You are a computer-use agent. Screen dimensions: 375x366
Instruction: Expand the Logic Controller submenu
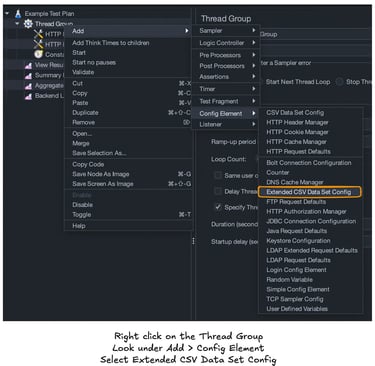pos(226,43)
